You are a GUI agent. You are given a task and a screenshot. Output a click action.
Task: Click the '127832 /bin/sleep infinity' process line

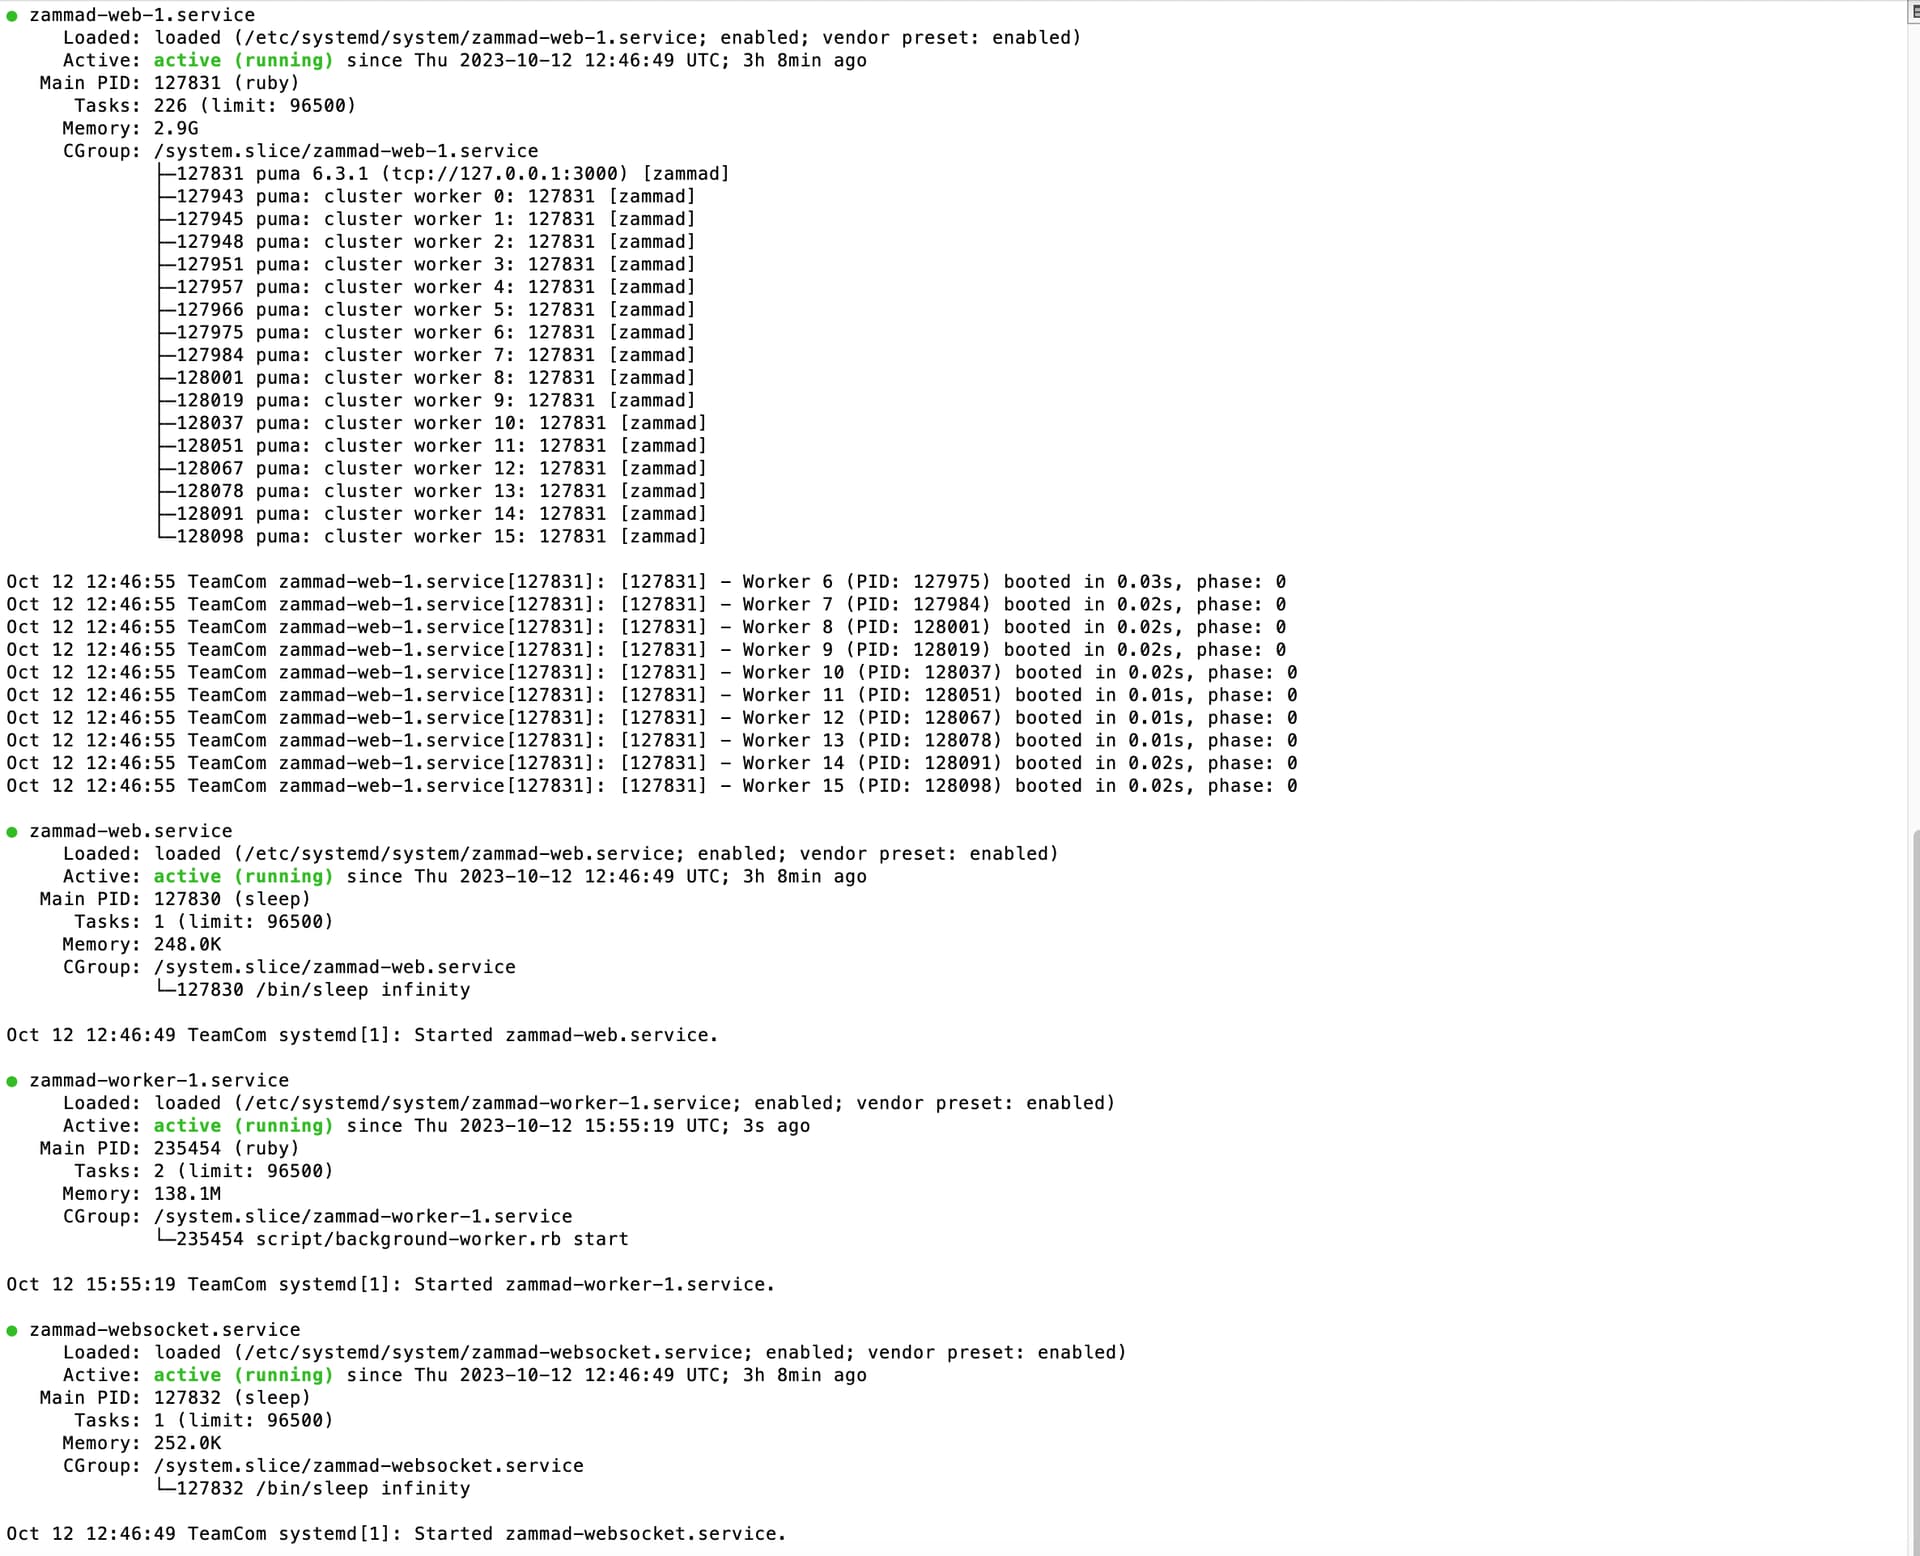click(314, 1489)
